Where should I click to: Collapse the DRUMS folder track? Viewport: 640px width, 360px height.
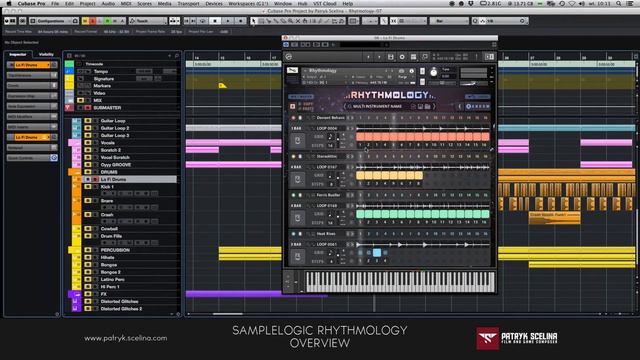coord(77,172)
